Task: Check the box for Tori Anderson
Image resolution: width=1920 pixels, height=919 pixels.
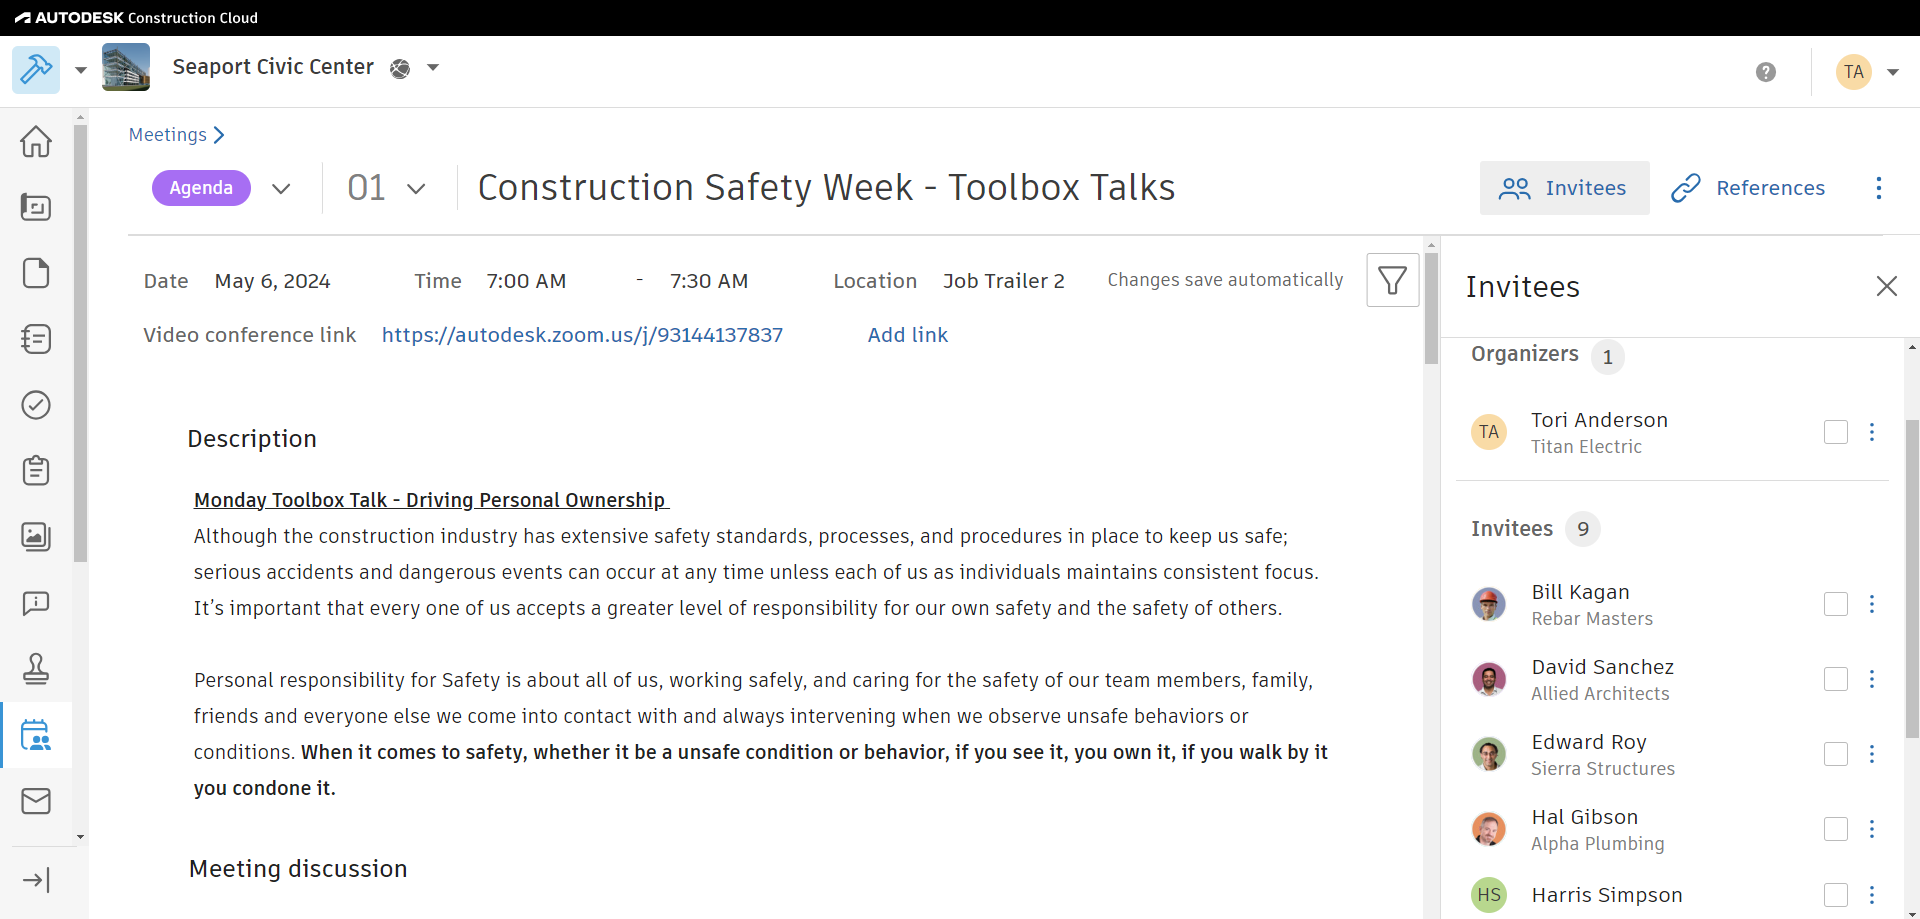Action: 1835,432
